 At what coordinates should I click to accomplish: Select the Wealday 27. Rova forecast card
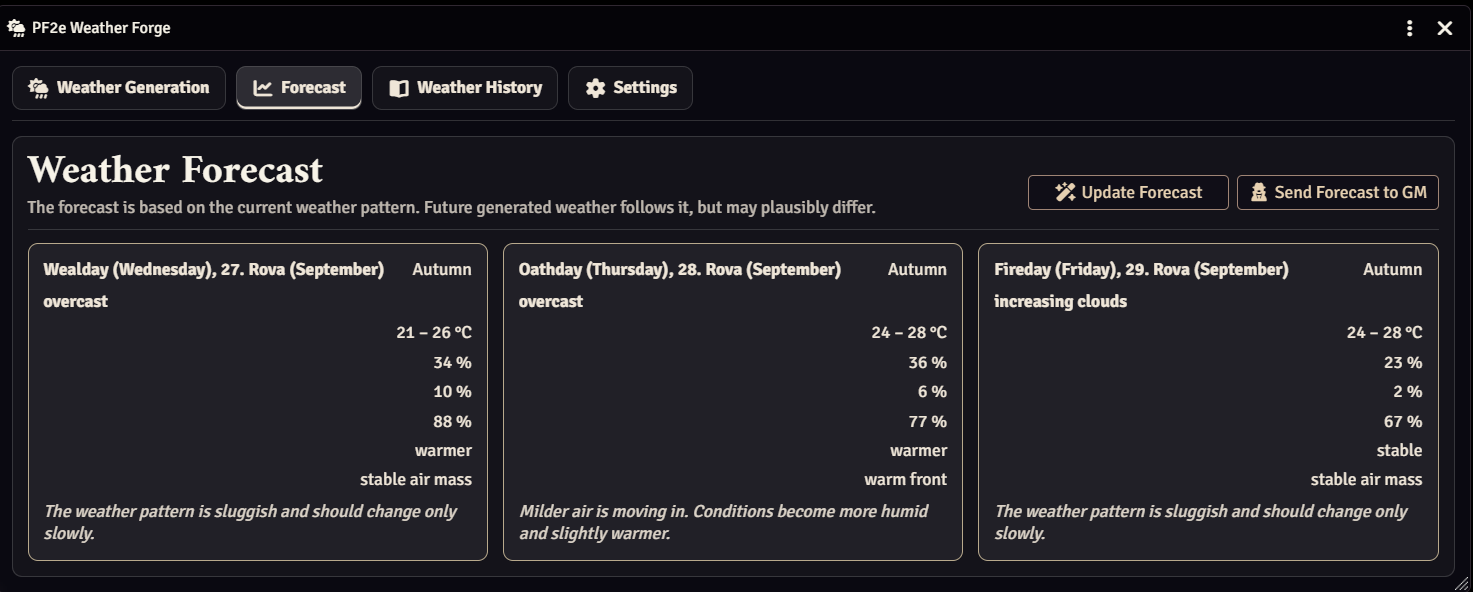tap(258, 402)
